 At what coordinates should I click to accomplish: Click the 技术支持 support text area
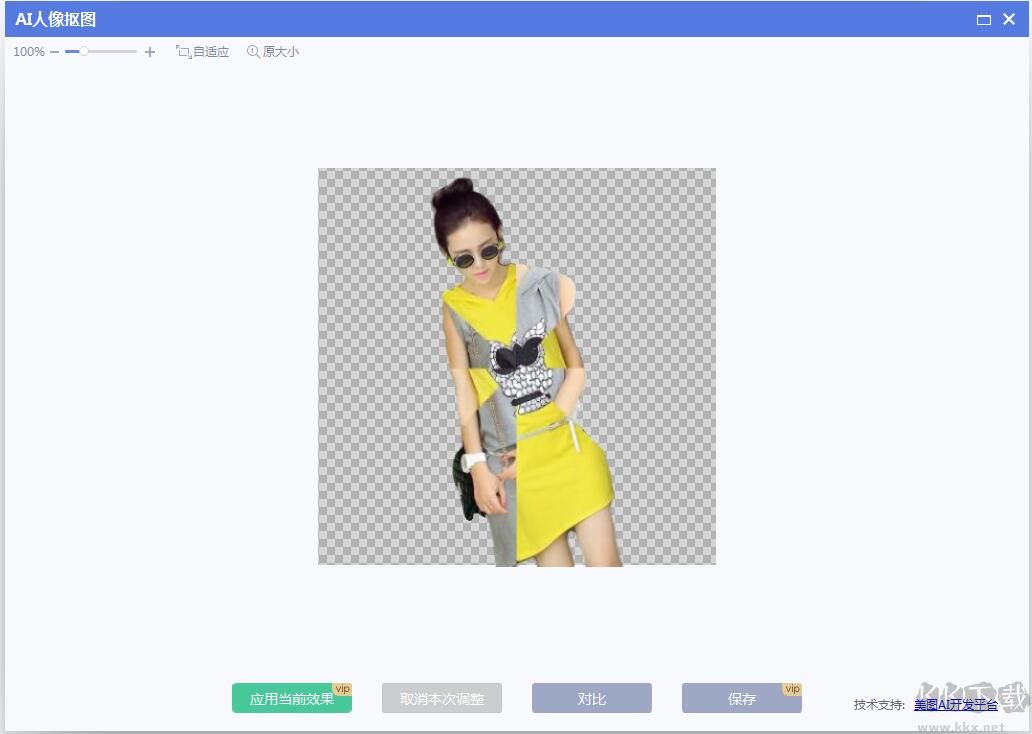(x=880, y=704)
